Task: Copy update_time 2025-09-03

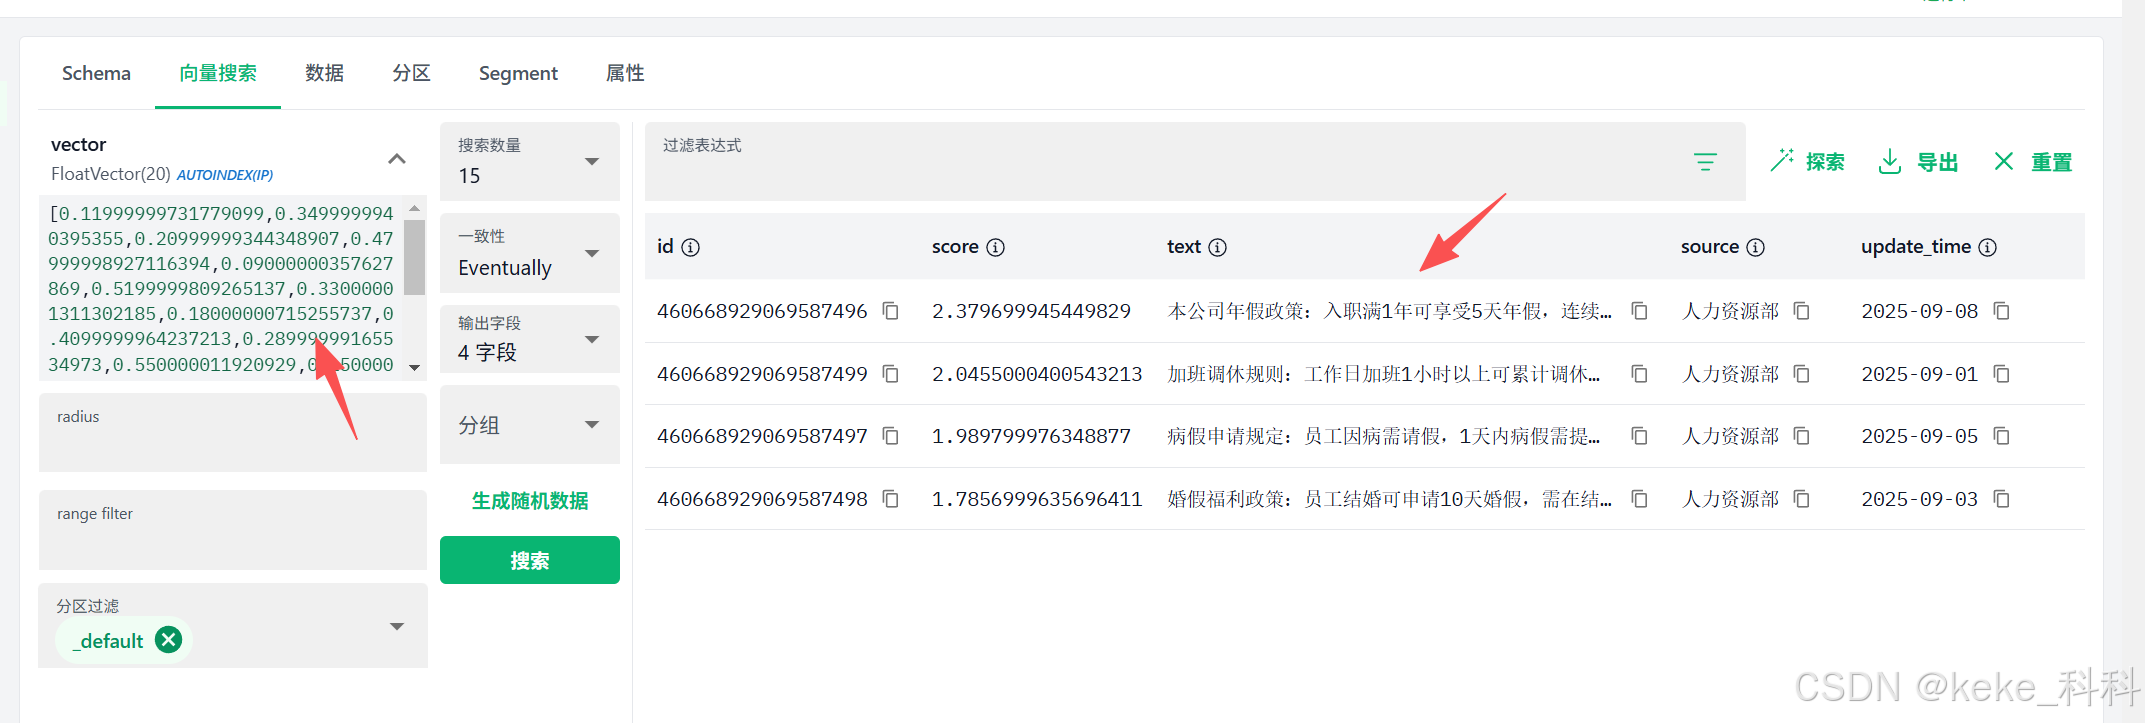Action: [x=2001, y=499]
